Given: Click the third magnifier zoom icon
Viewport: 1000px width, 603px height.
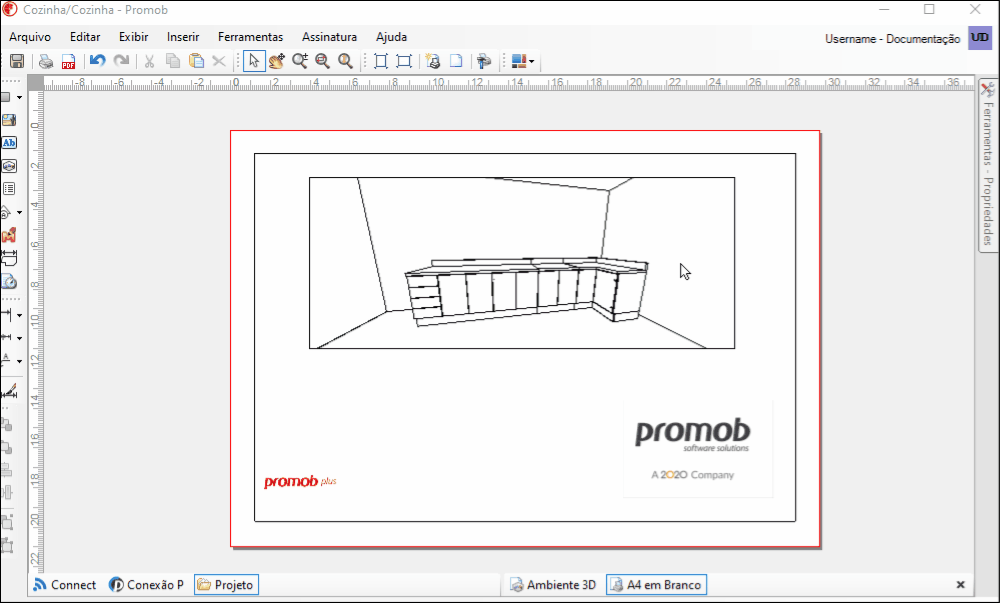Looking at the screenshot, I should 346,61.
